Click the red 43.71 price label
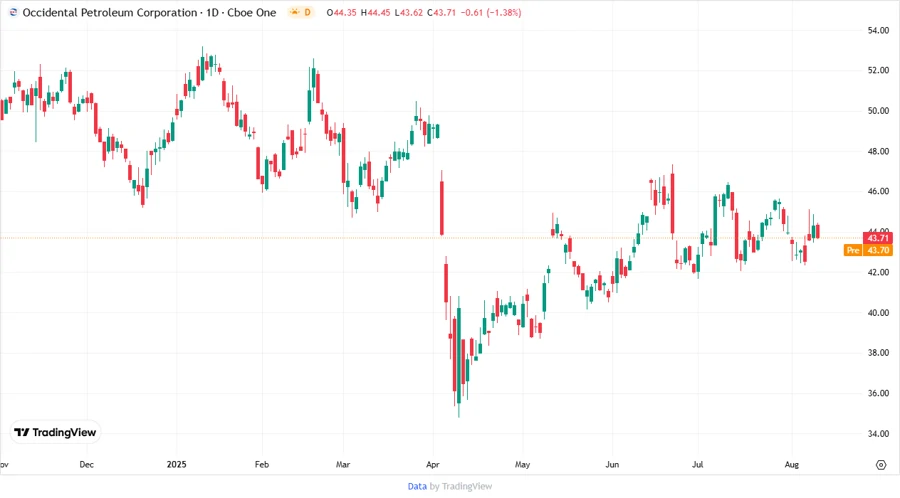 coord(878,238)
